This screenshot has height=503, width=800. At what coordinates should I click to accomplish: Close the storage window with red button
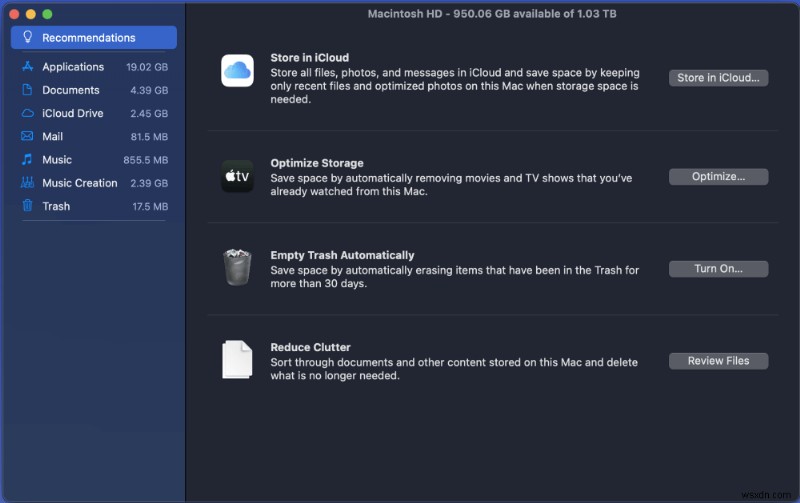[x=14, y=14]
